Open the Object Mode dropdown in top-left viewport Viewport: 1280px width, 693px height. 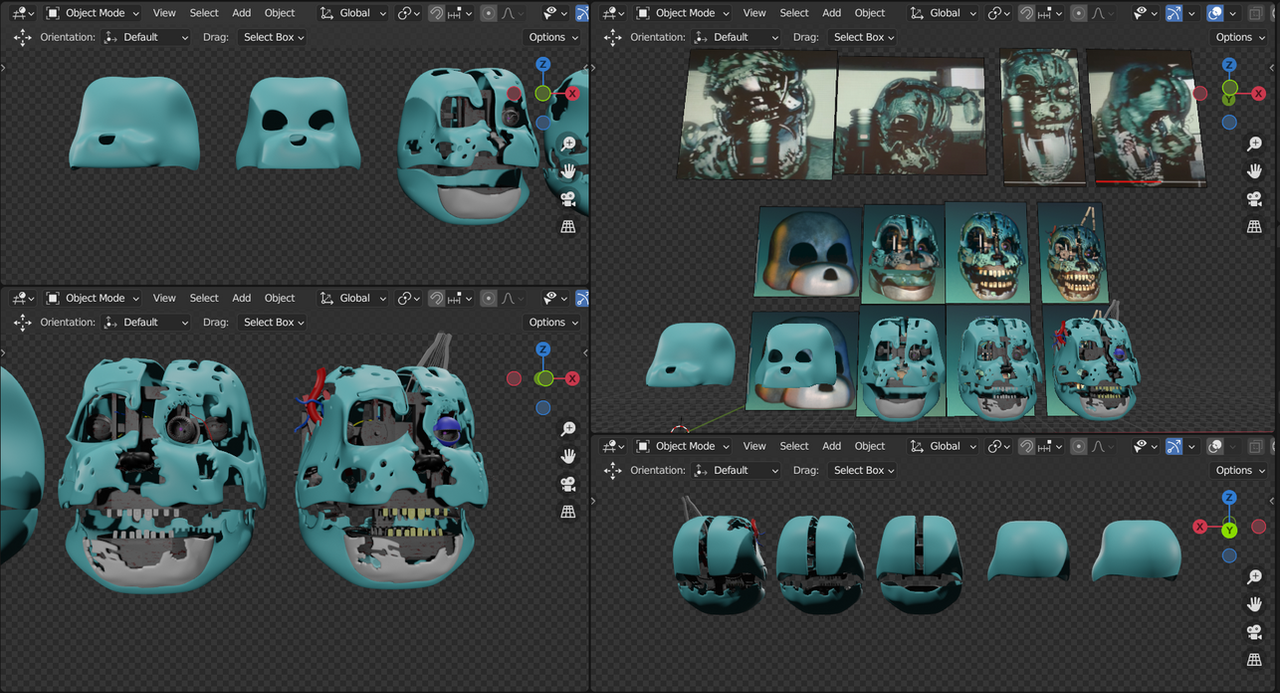point(94,13)
